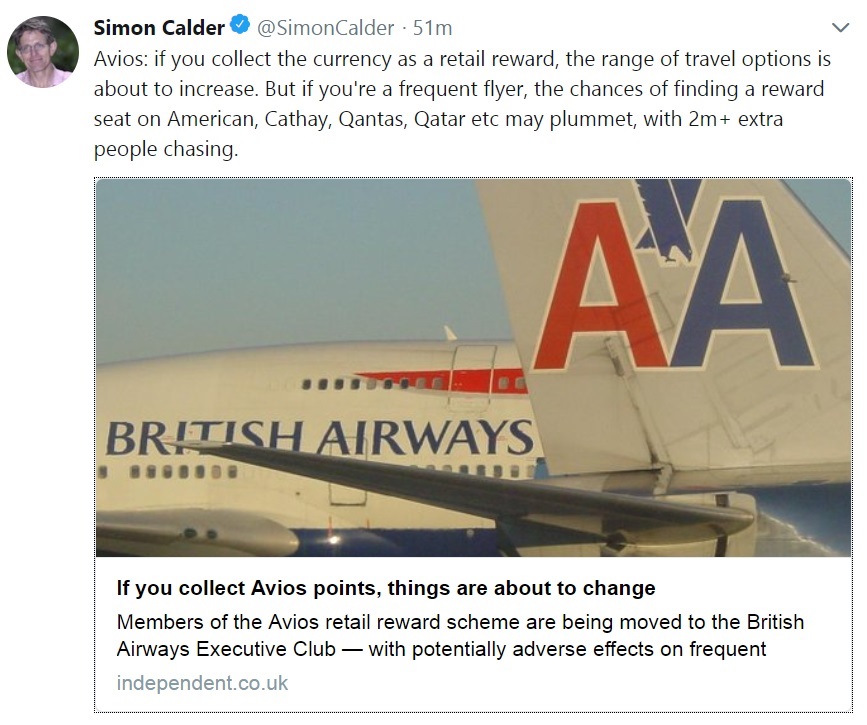Expand the tweet options caret
The height and width of the screenshot is (725, 867).
839,28
